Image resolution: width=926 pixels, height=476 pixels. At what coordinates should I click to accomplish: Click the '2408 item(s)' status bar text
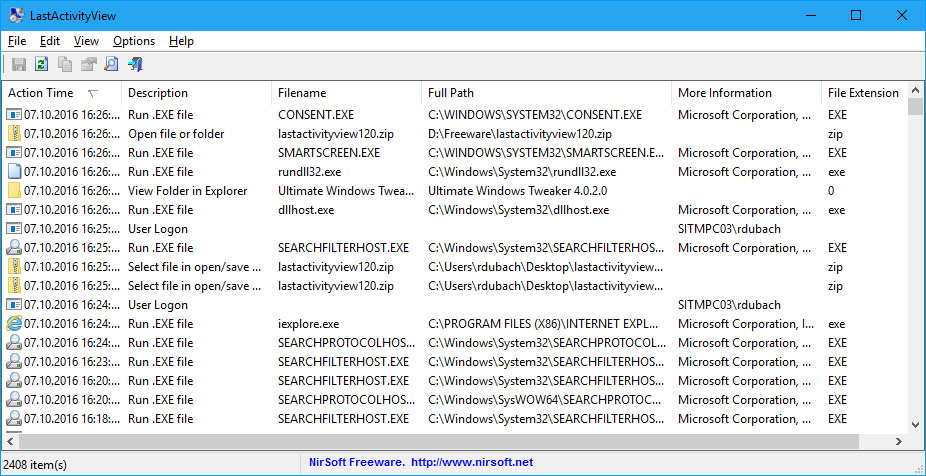pos(35,465)
